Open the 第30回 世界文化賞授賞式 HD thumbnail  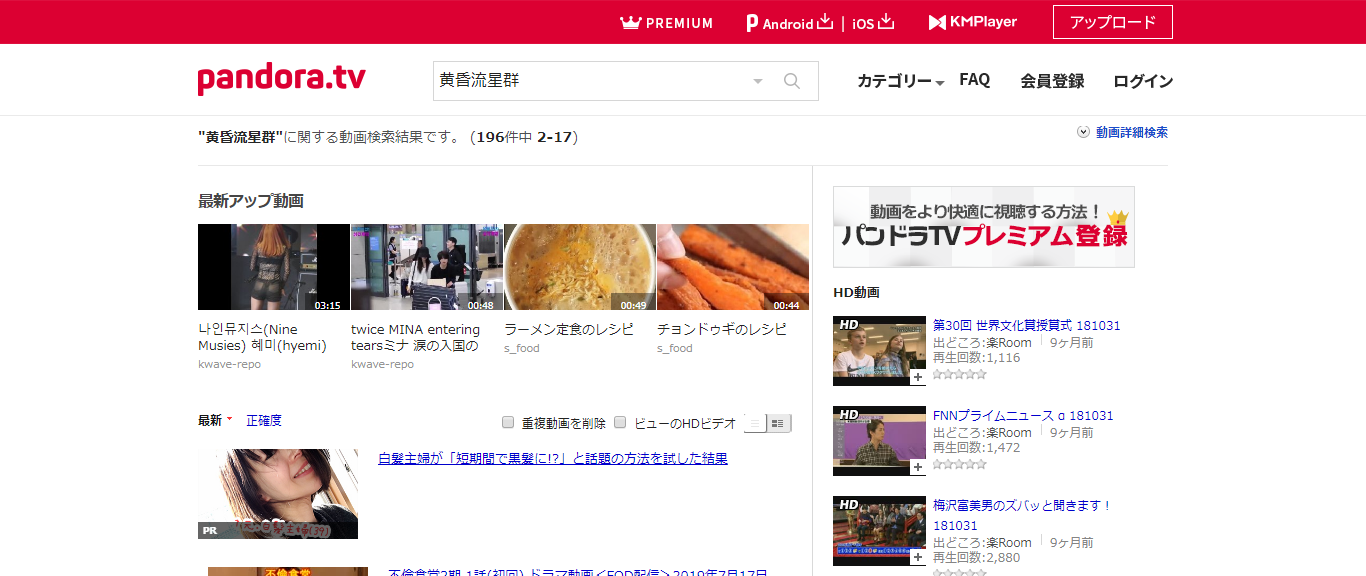coord(879,351)
